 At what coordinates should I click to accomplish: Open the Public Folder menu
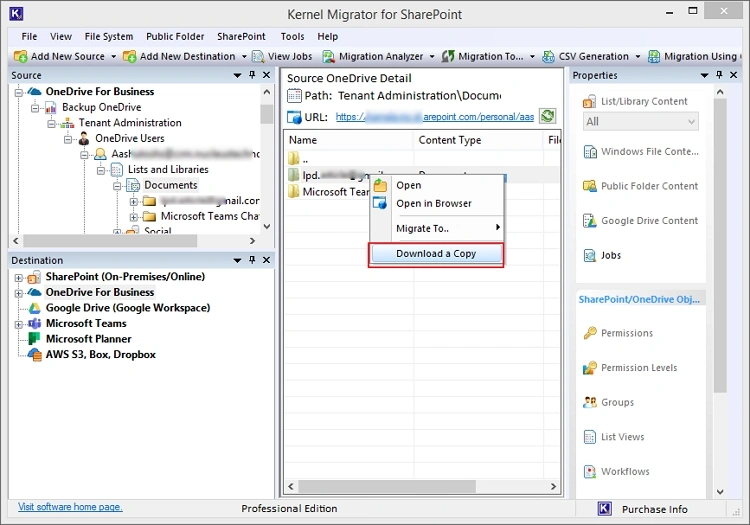[175, 36]
